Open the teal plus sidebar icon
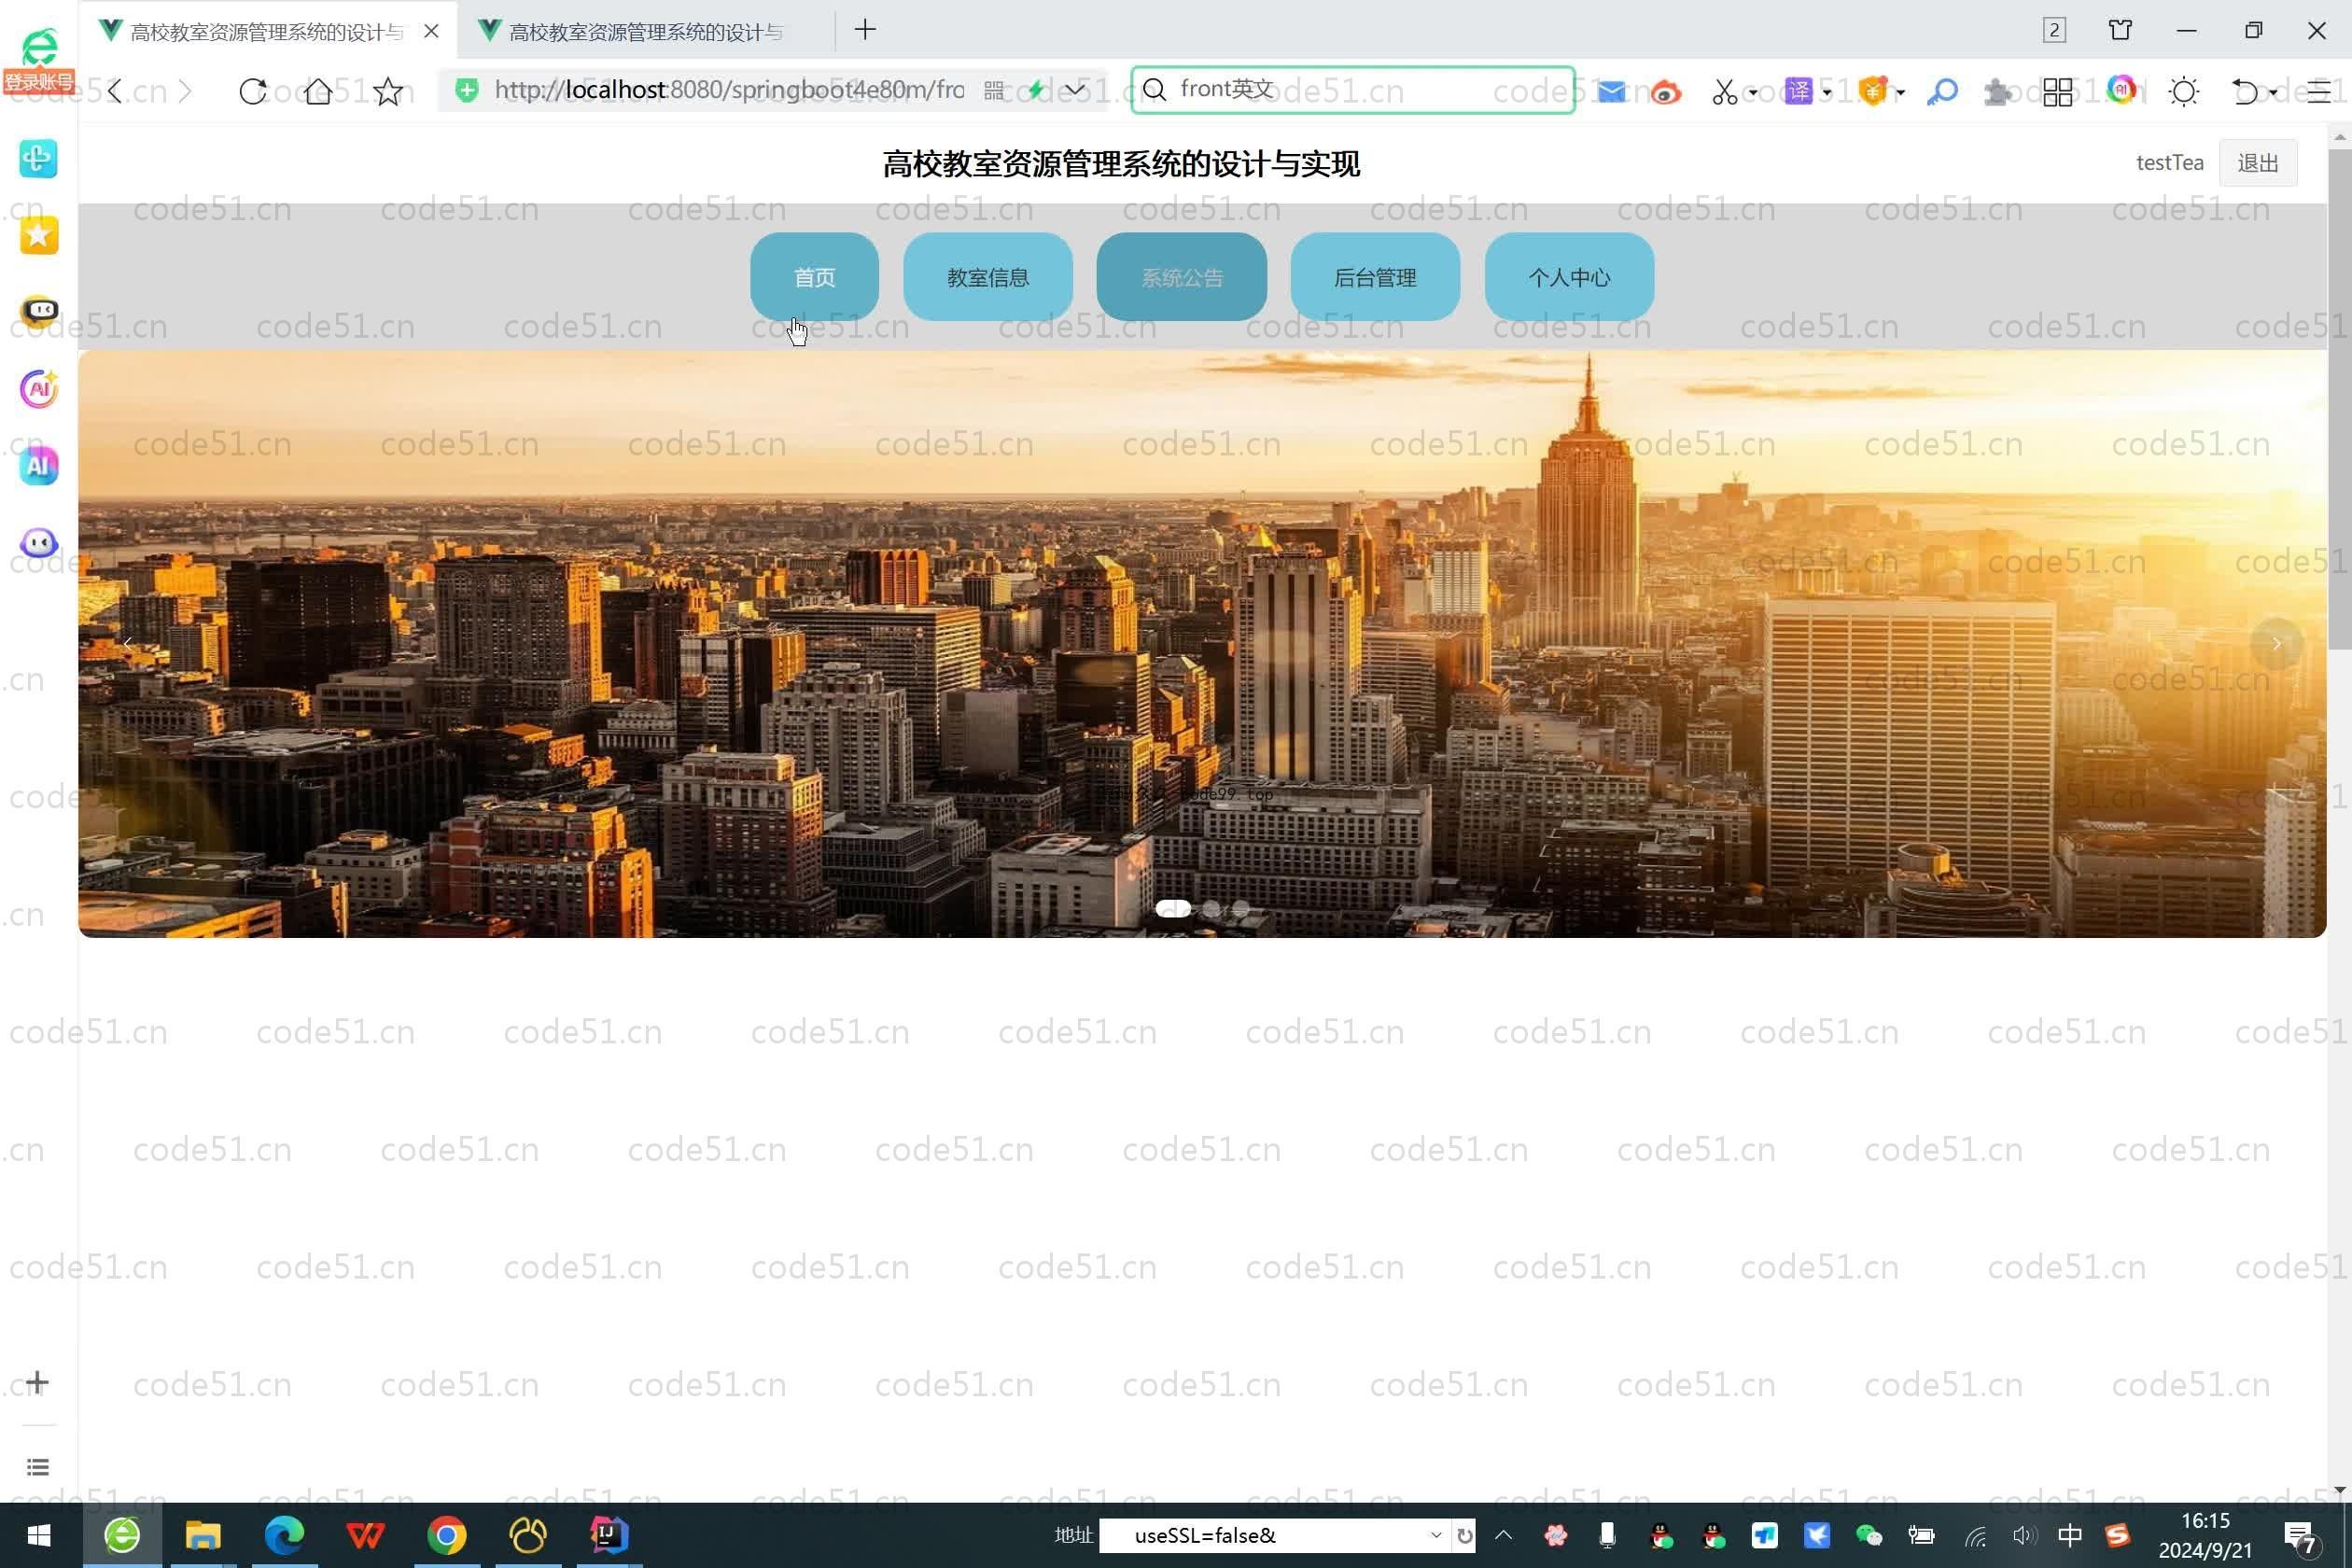 [x=39, y=158]
